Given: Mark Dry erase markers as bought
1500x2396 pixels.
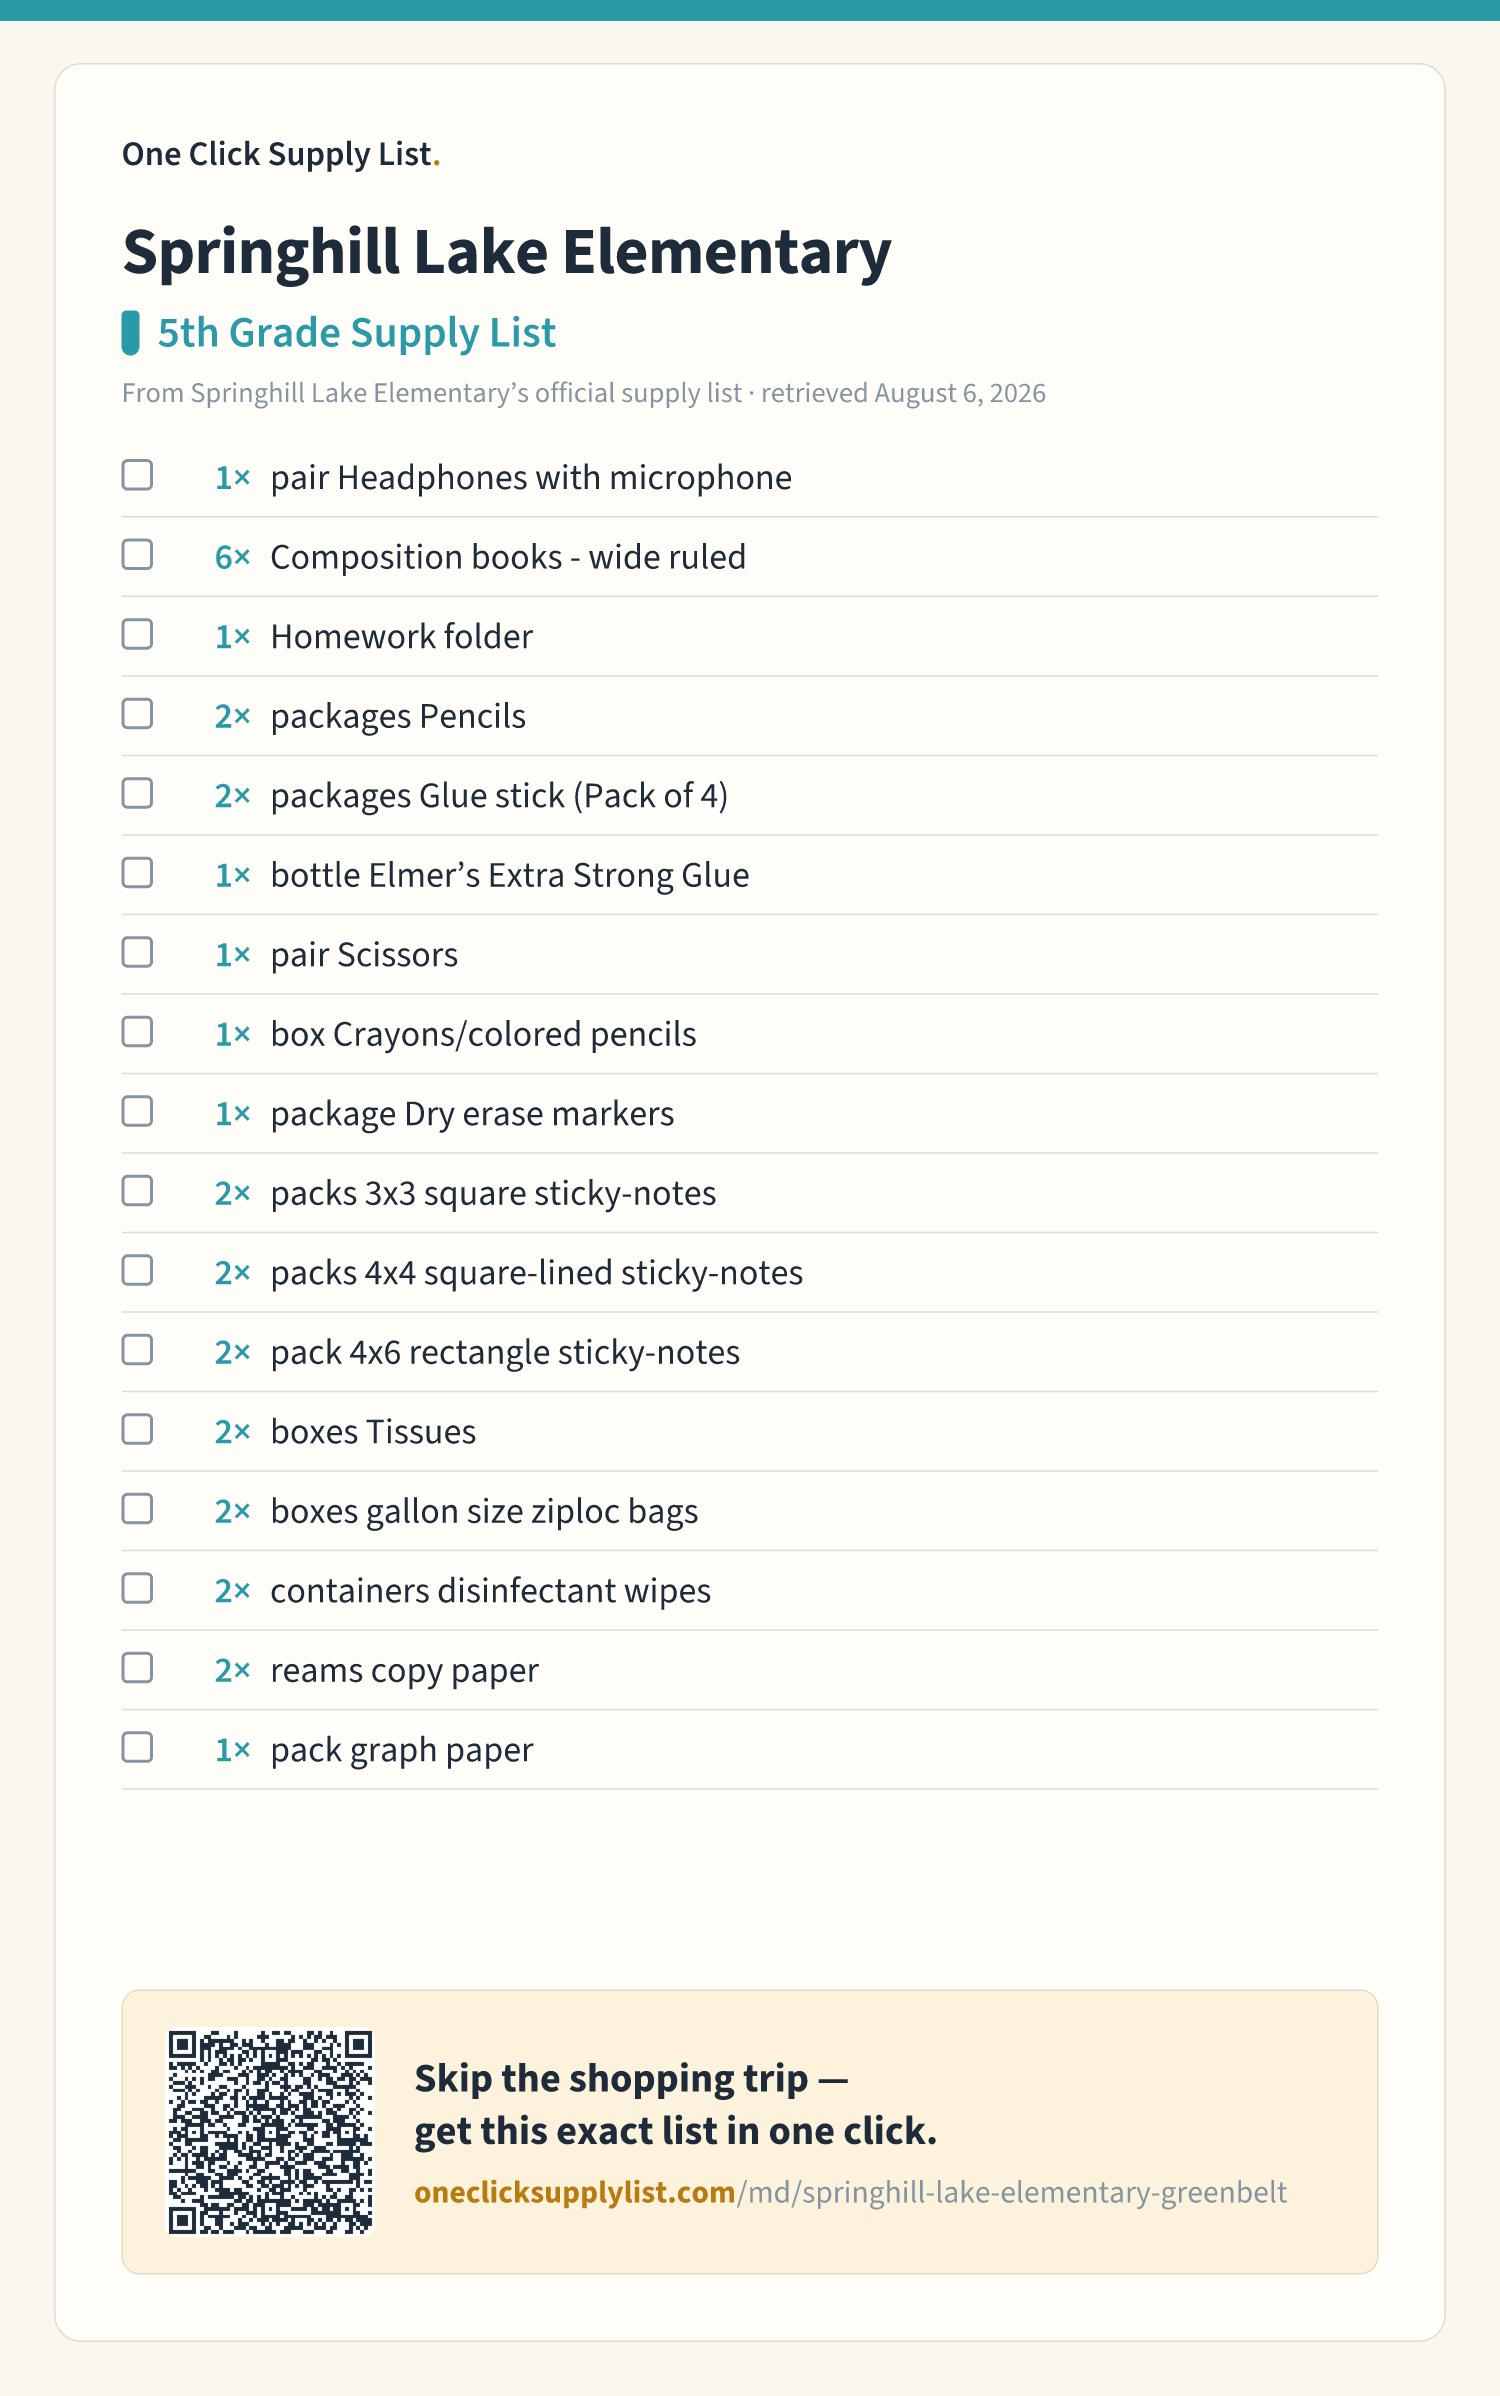Looking at the screenshot, I should [x=137, y=1111].
